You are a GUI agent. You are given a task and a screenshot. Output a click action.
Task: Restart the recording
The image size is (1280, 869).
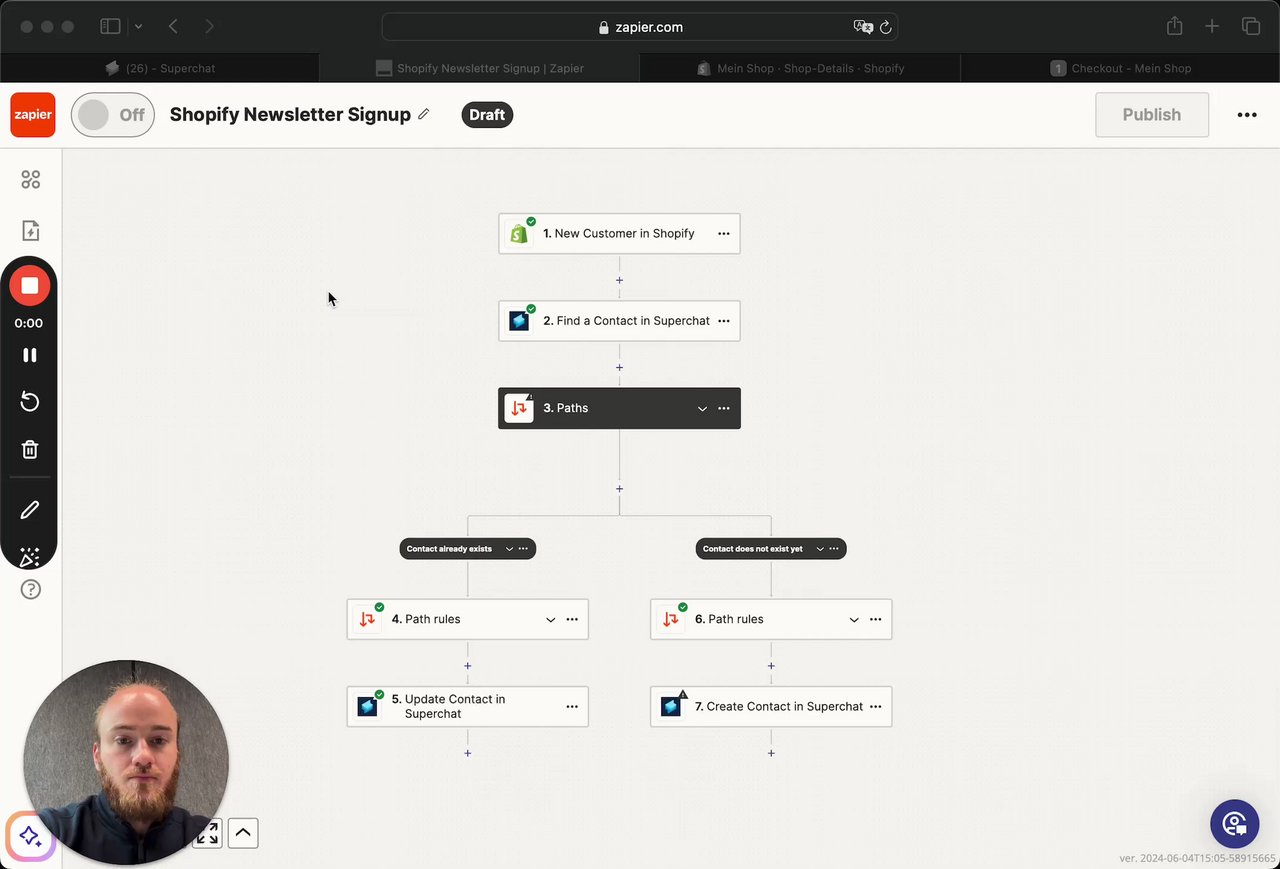(30, 402)
